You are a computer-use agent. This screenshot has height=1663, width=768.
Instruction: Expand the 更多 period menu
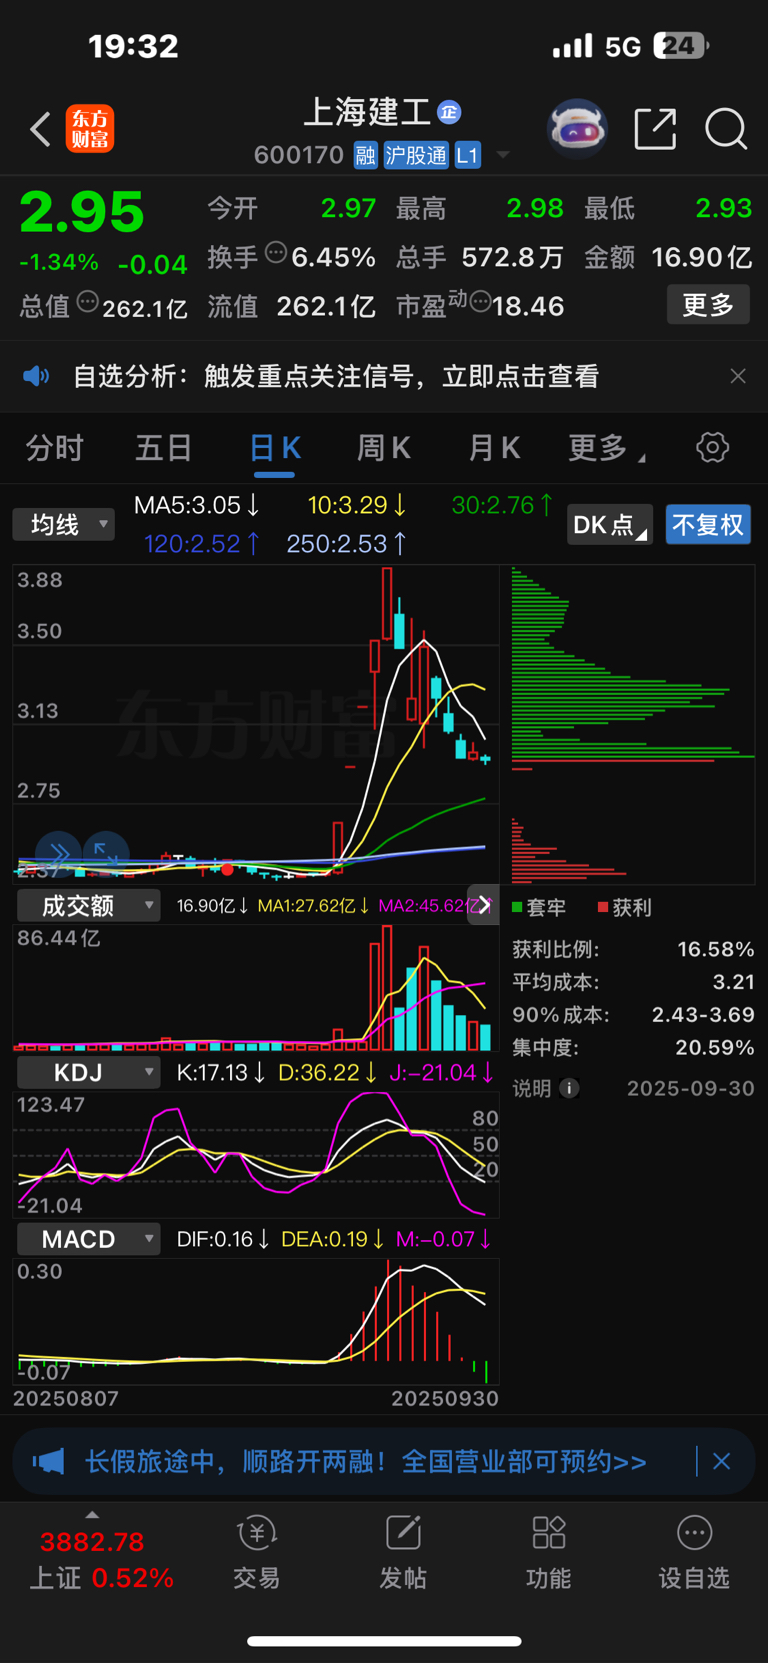pos(606,448)
